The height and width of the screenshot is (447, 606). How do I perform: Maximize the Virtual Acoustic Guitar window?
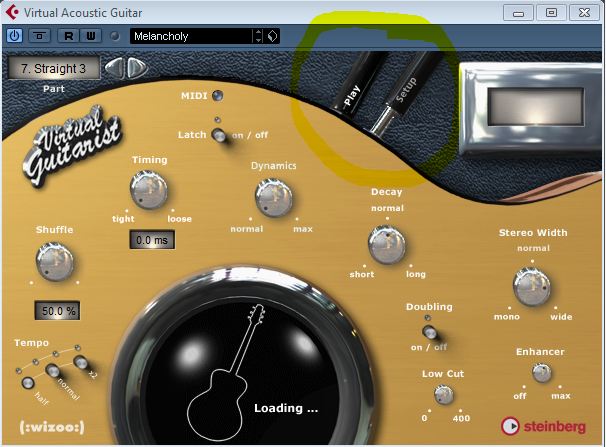(x=552, y=13)
